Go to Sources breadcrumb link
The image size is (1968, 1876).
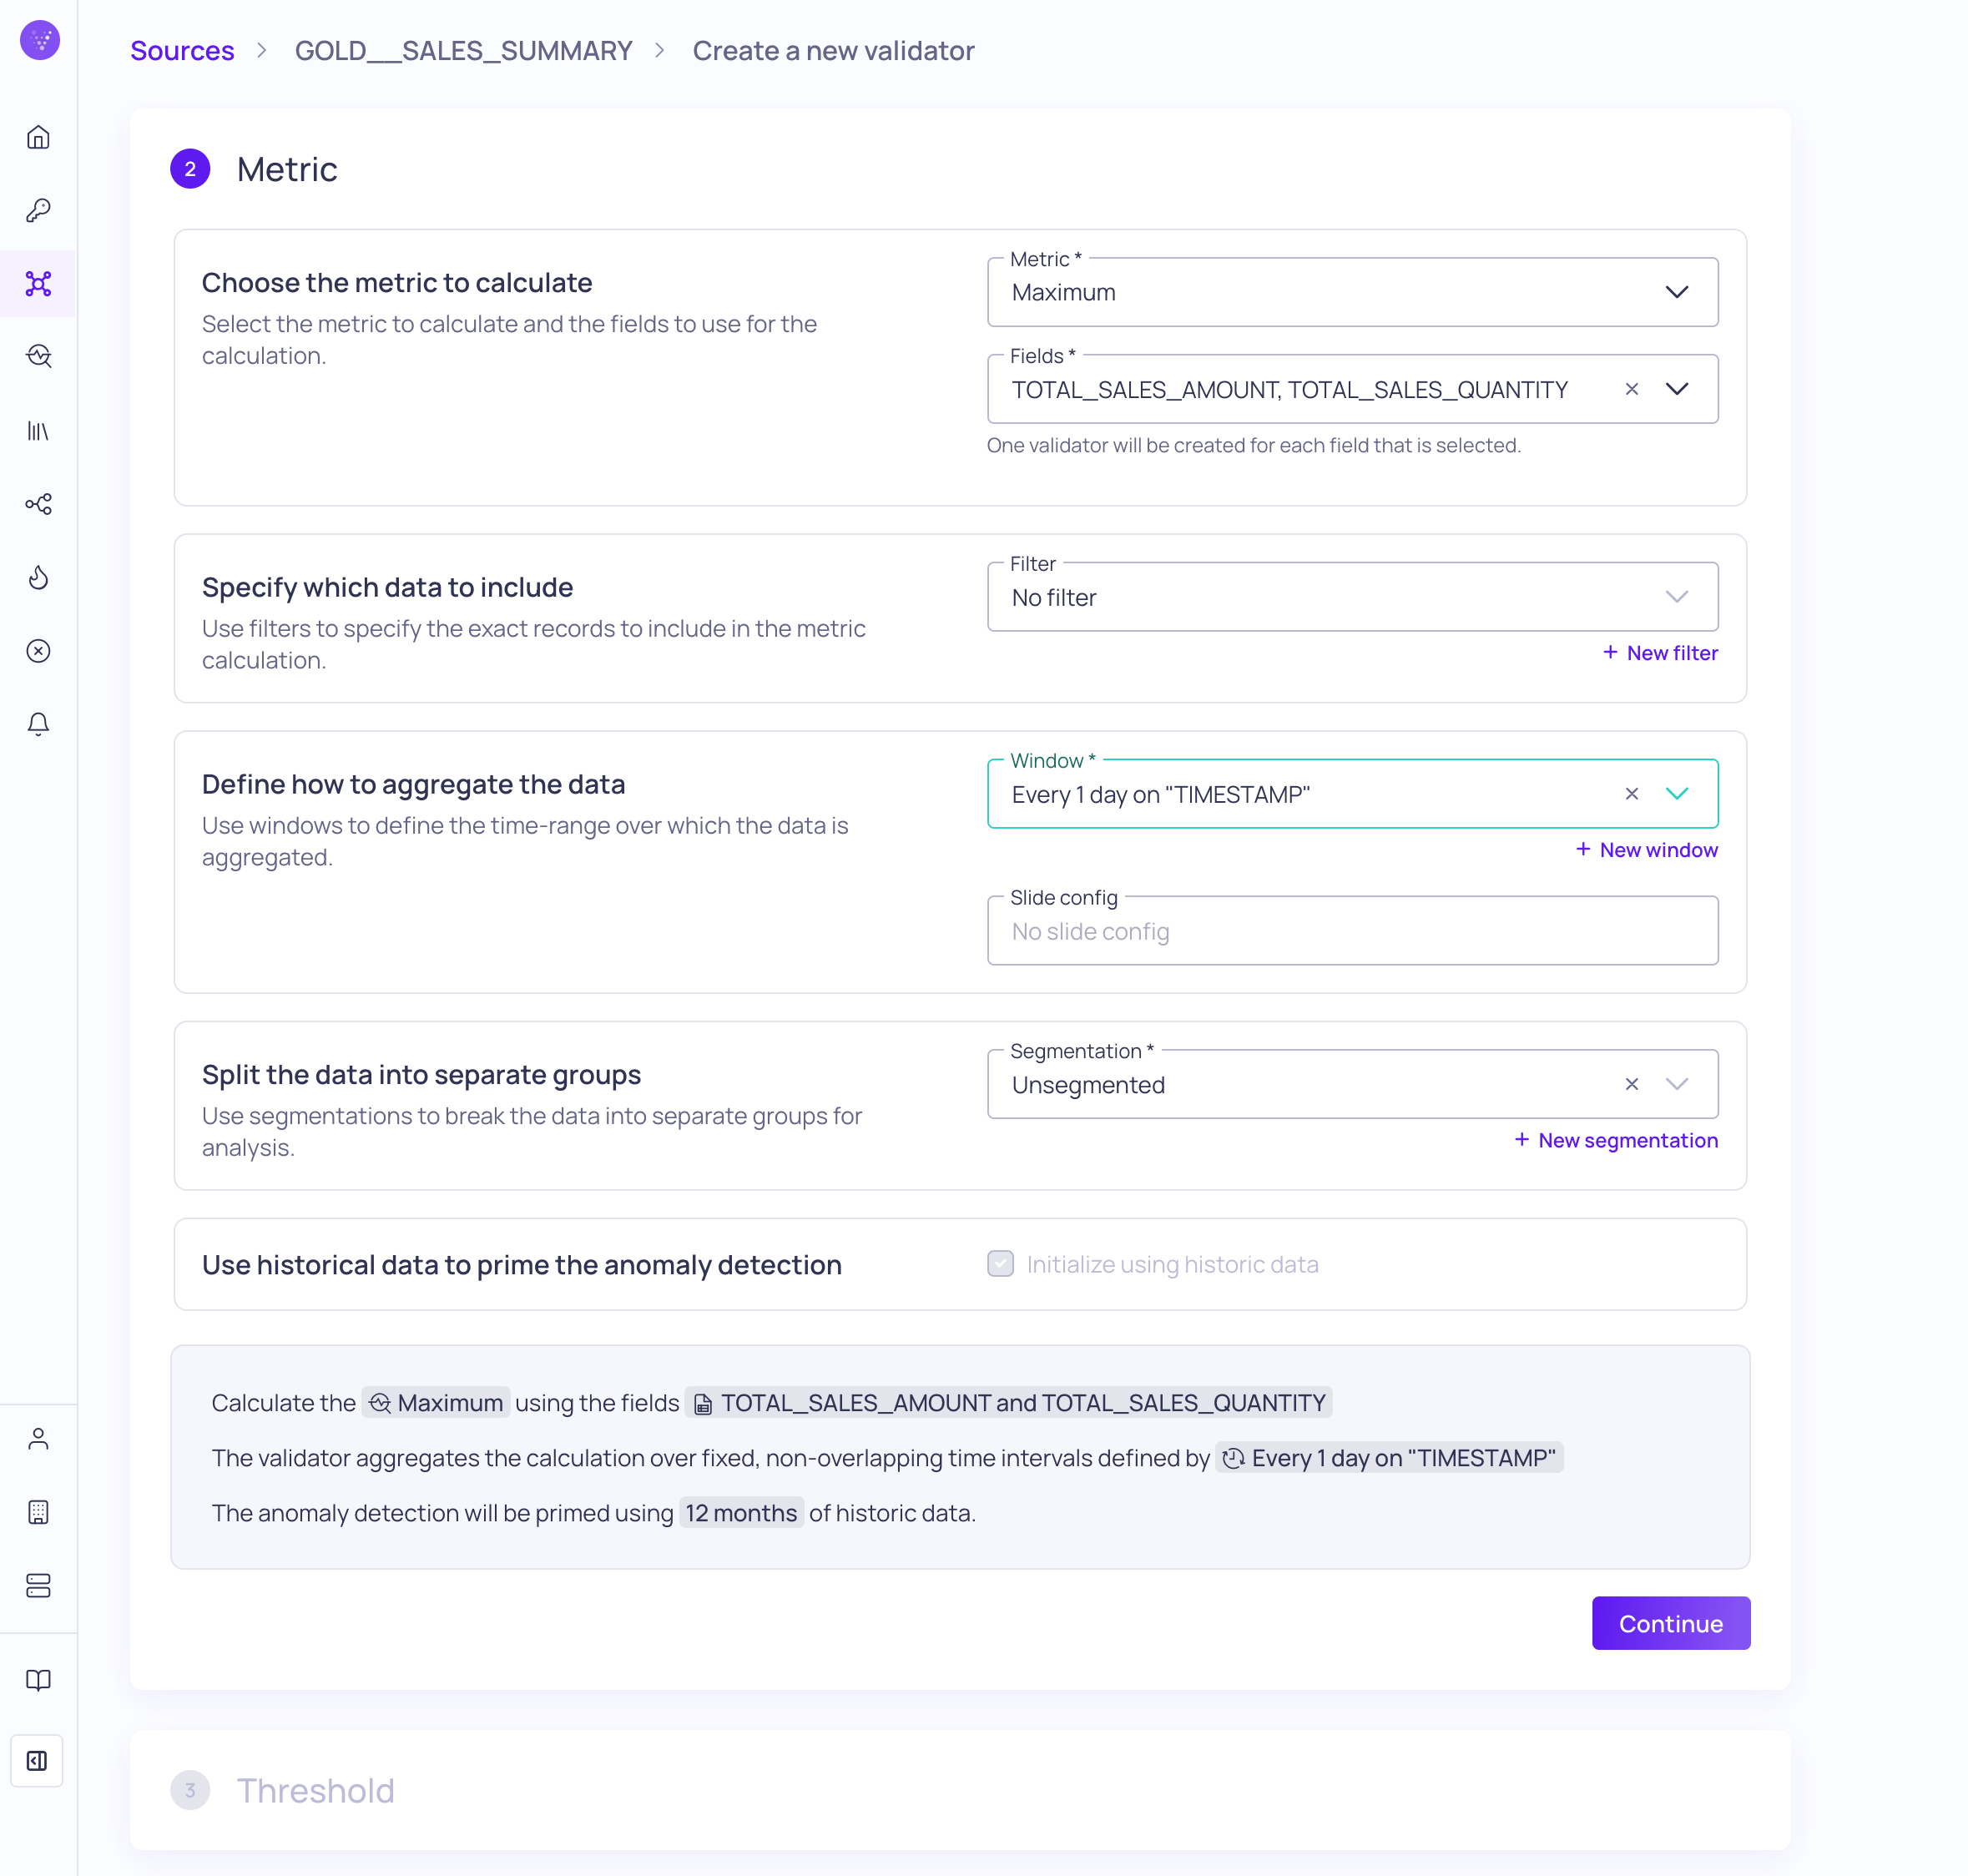coord(182,50)
